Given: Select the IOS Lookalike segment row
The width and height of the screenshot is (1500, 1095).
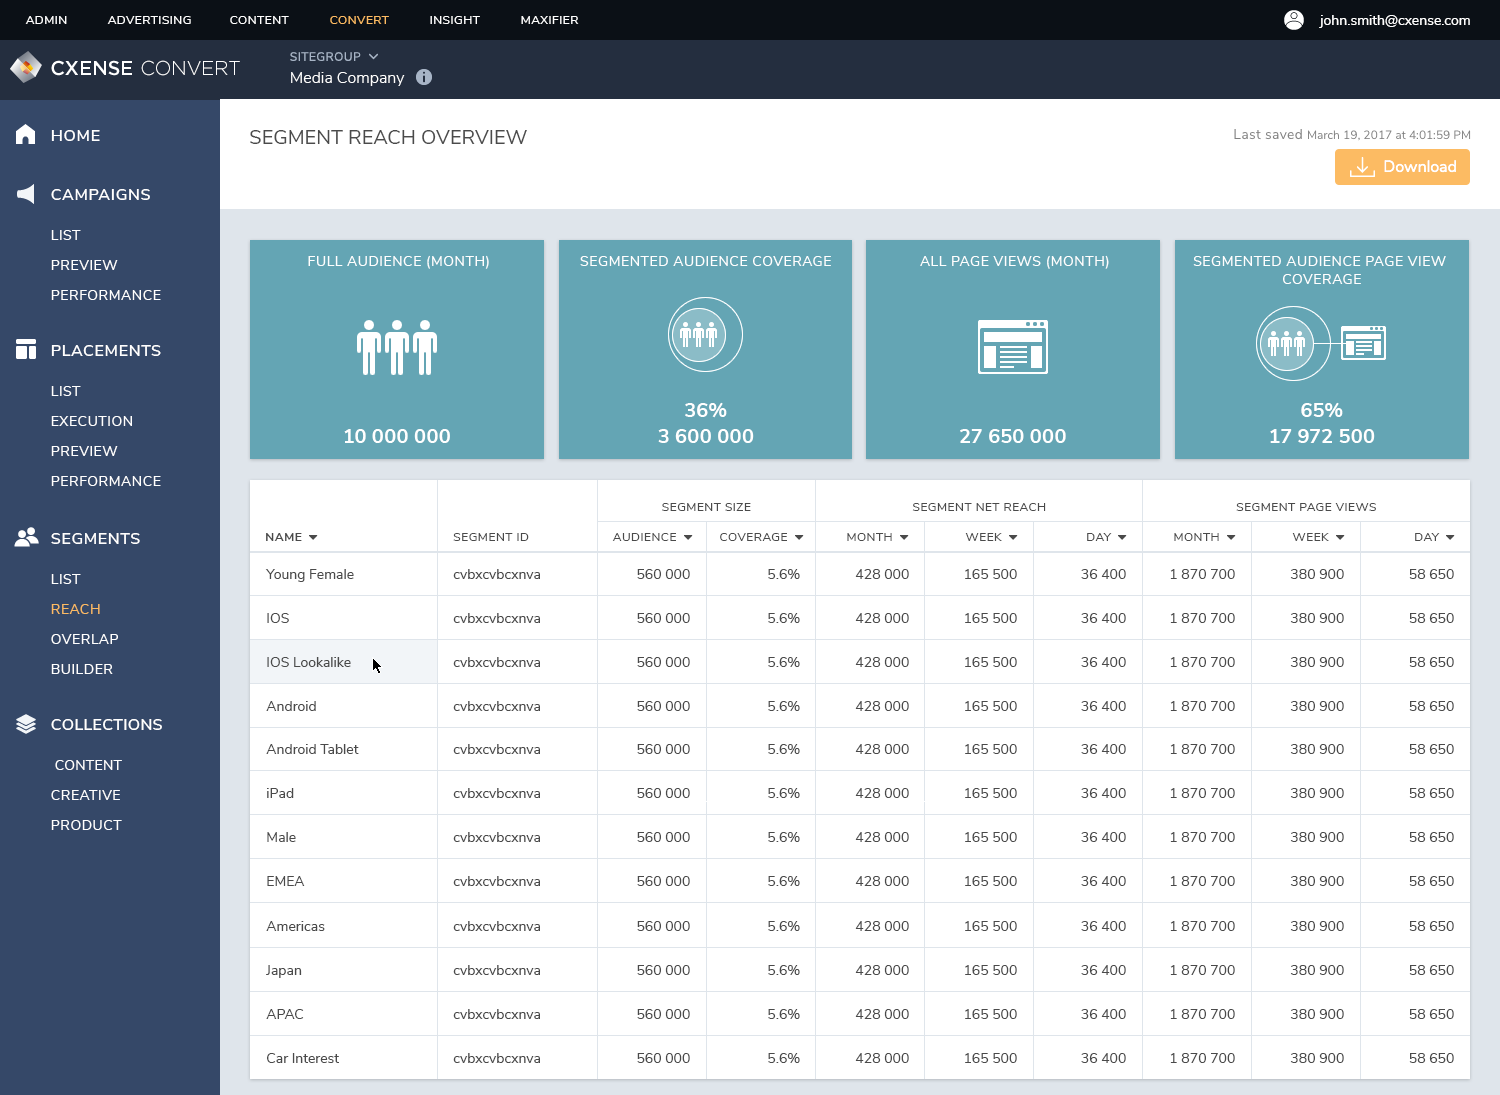Looking at the screenshot, I should click(x=860, y=662).
